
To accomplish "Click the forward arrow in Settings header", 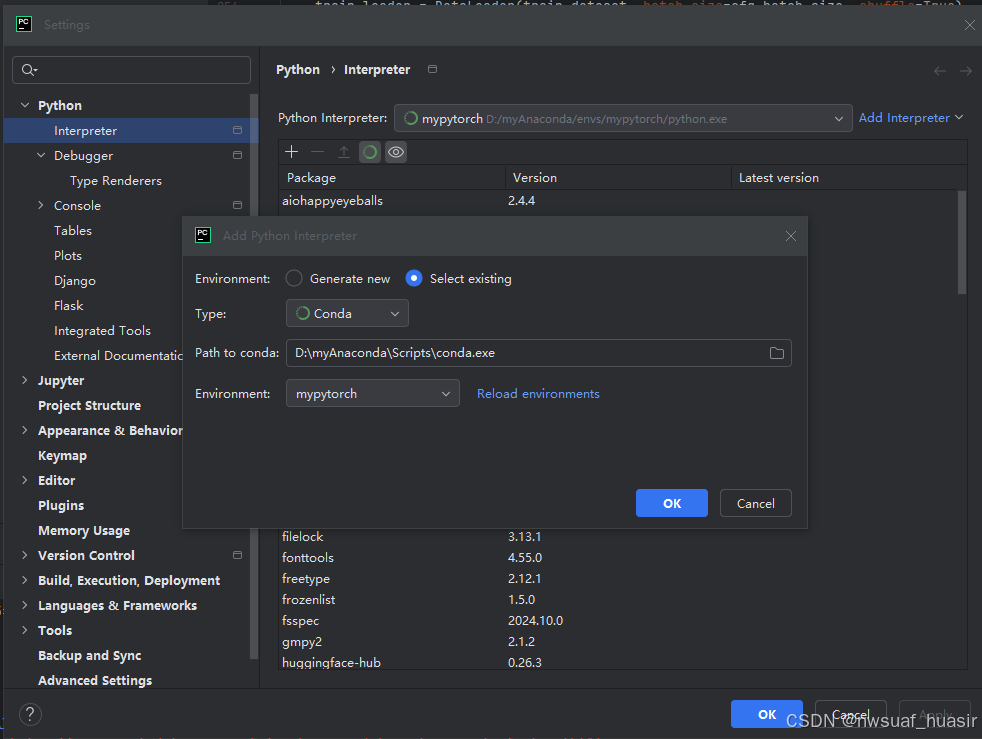I will pos(966,71).
